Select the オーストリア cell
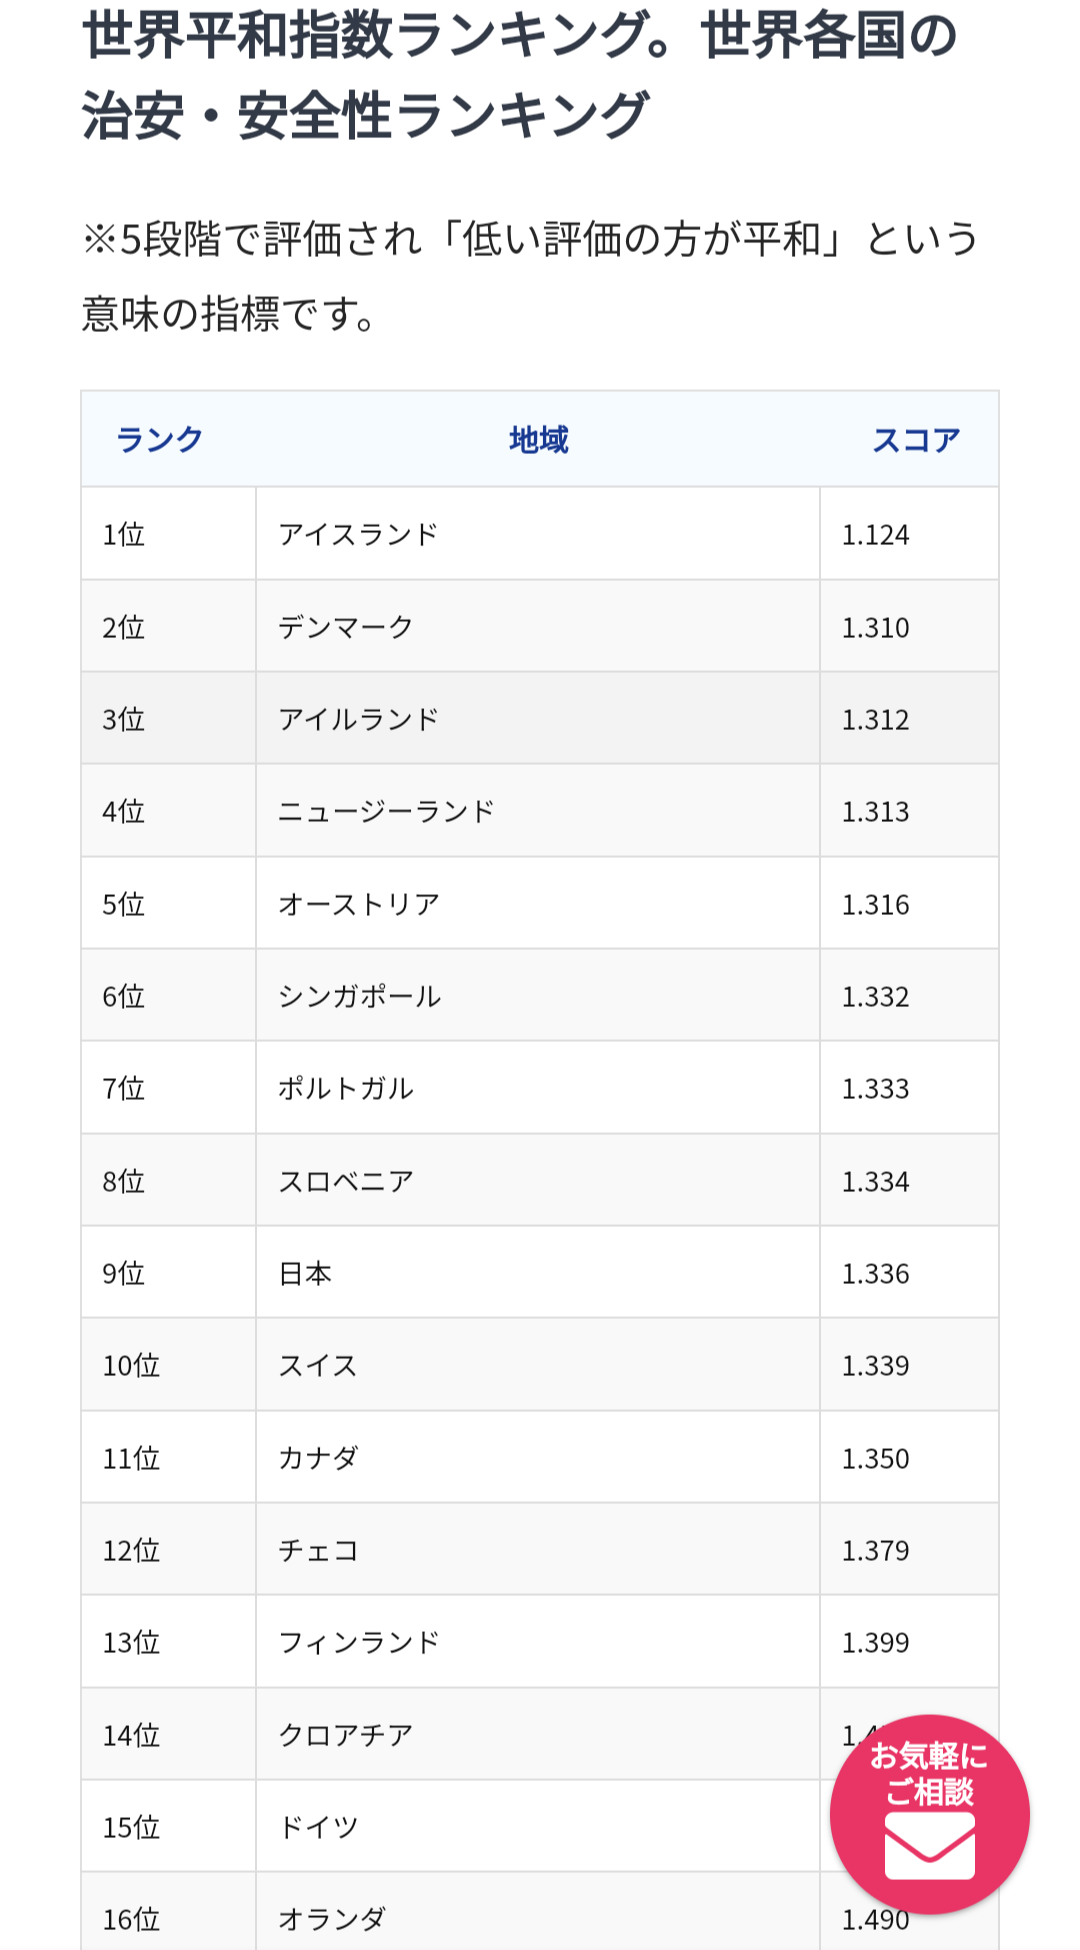The width and height of the screenshot is (1080, 1950). click(x=358, y=904)
